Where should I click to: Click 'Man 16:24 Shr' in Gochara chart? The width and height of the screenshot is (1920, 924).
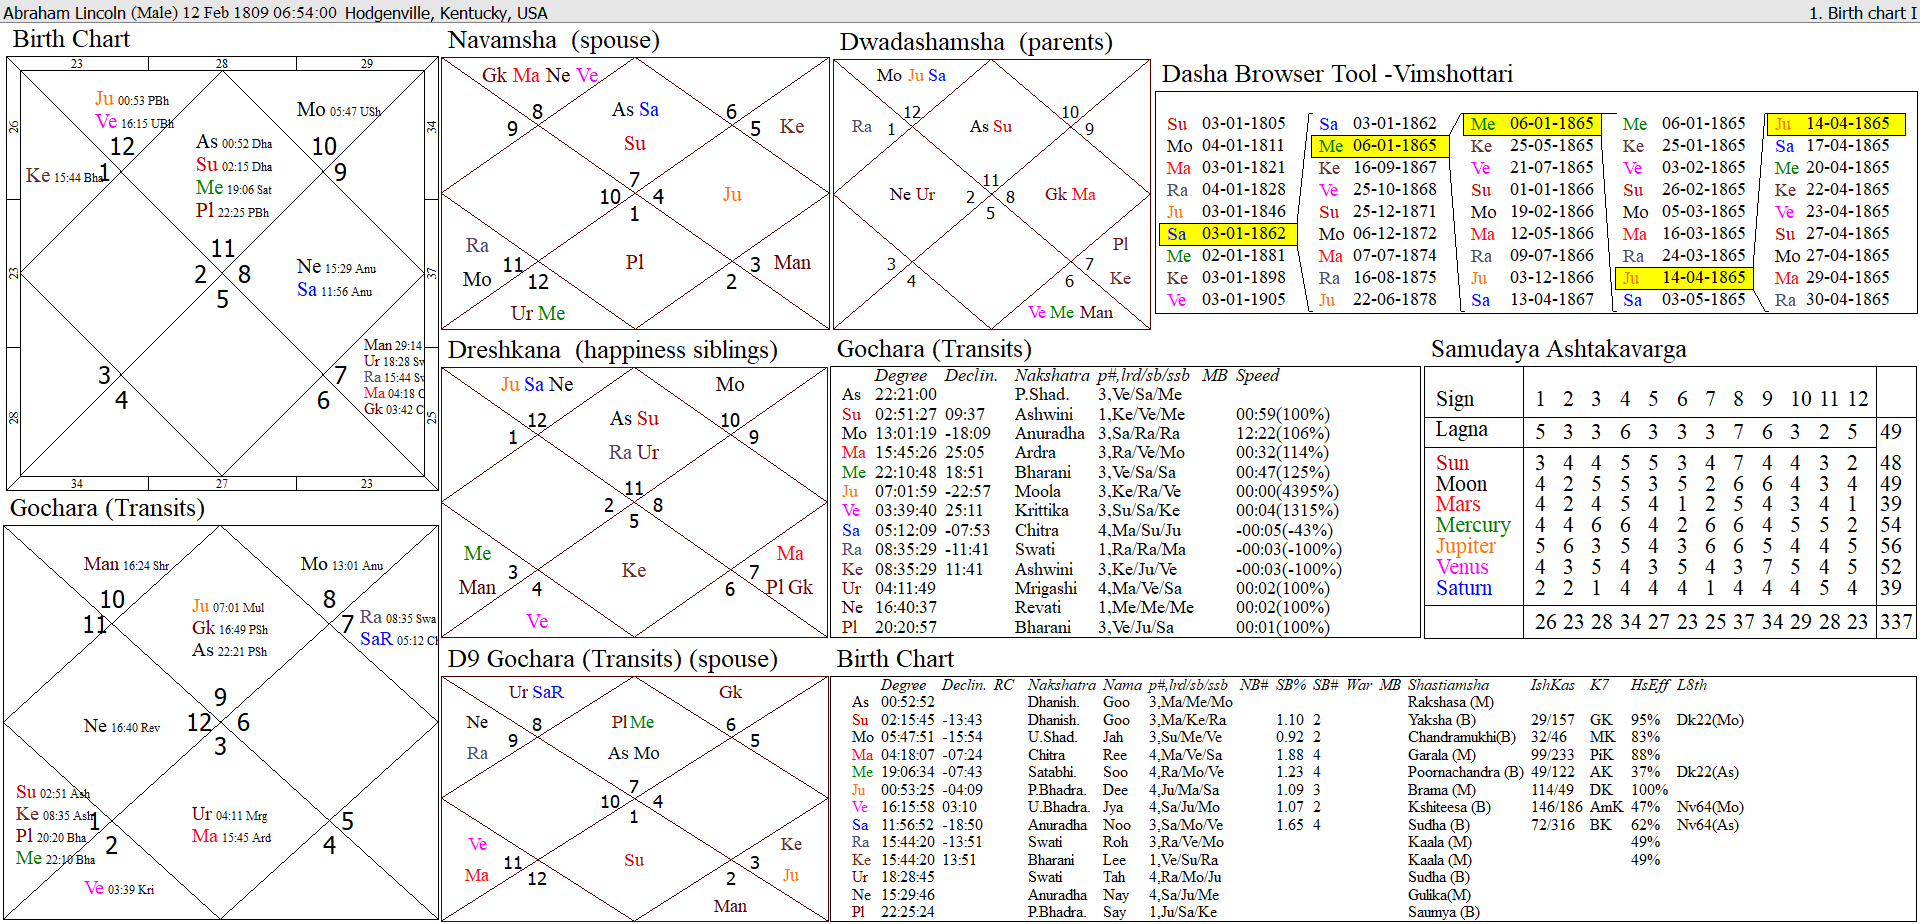126,564
